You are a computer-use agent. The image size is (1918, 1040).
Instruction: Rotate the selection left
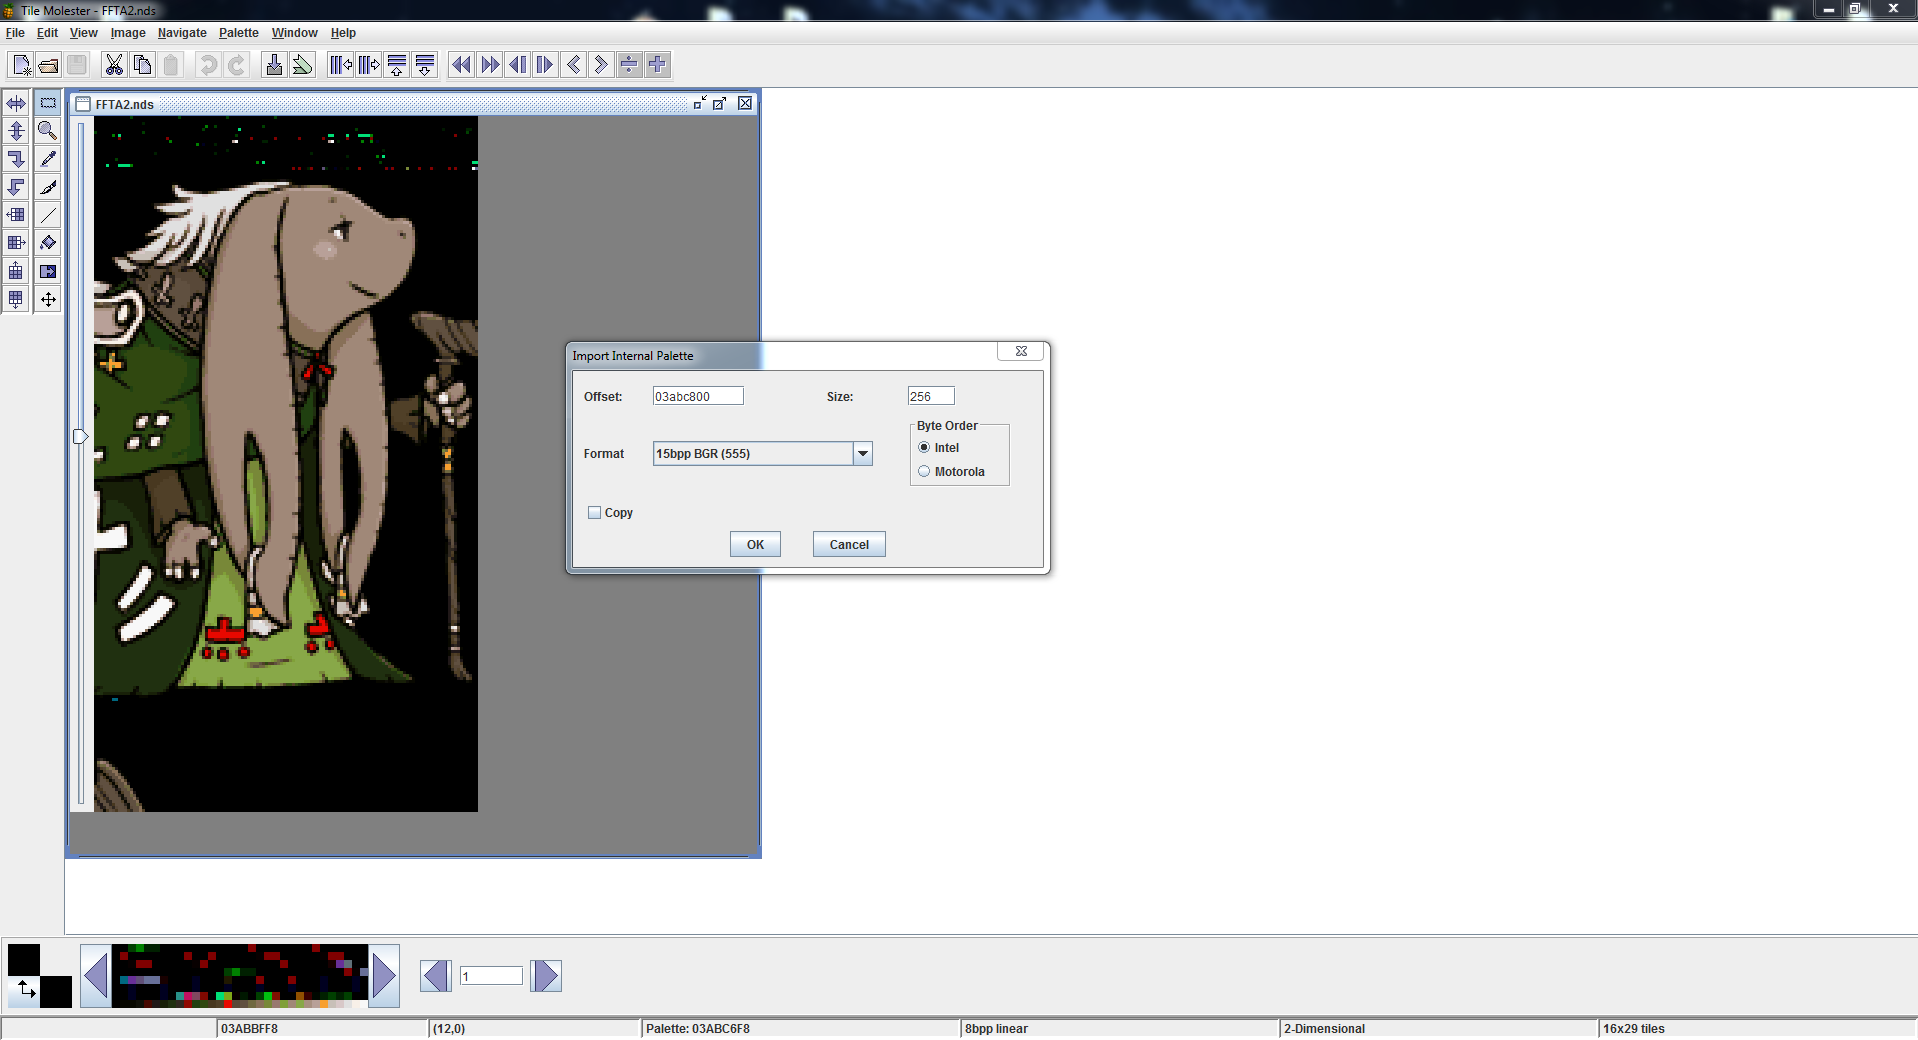tap(16, 187)
